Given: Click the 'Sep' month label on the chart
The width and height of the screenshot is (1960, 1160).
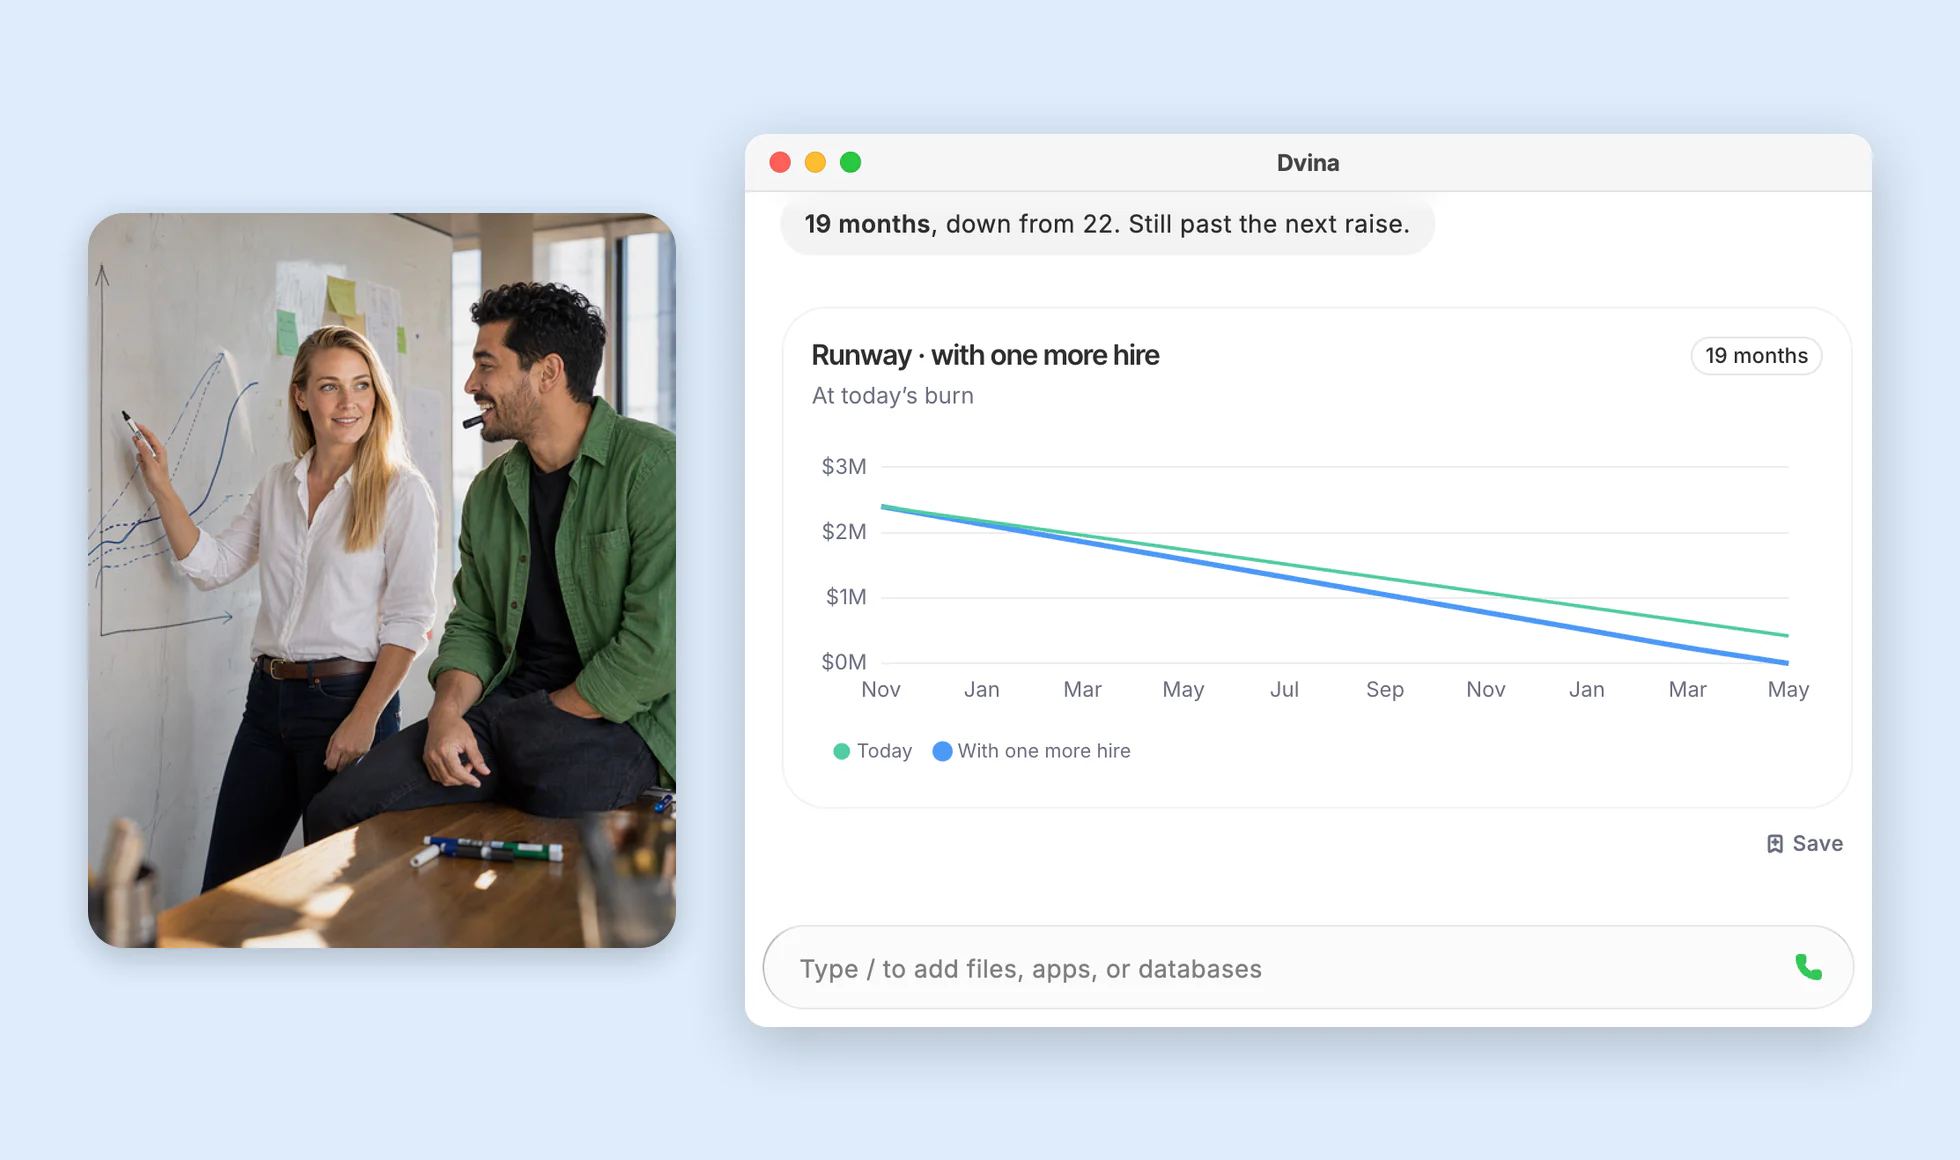Looking at the screenshot, I should (1385, 690).
